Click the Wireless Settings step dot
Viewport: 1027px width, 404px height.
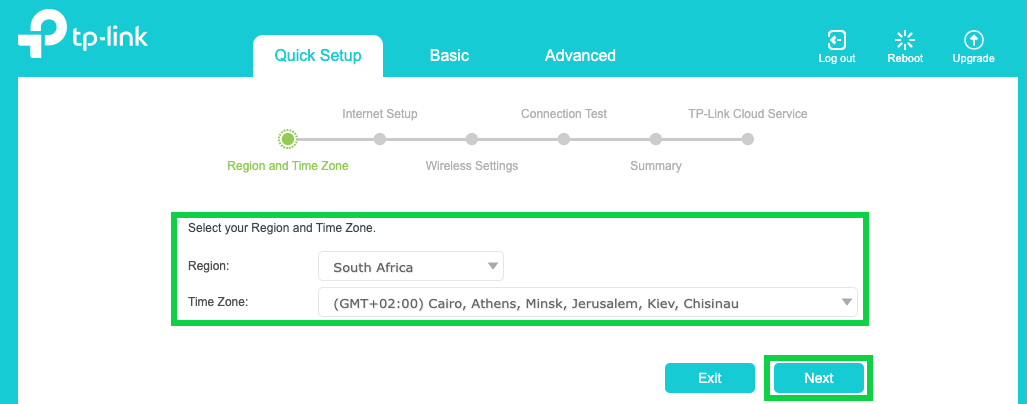472,139
